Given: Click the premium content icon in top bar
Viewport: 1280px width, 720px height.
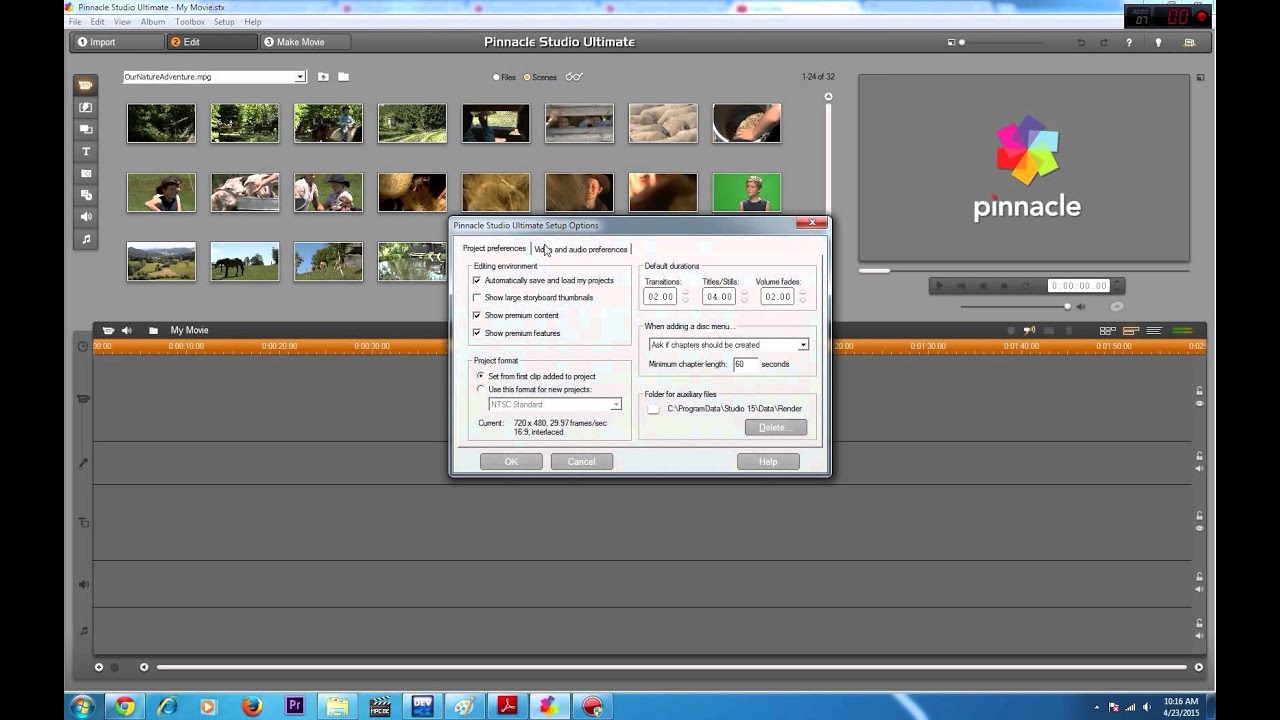Looking at the screenshot, I should (1189, 42).
